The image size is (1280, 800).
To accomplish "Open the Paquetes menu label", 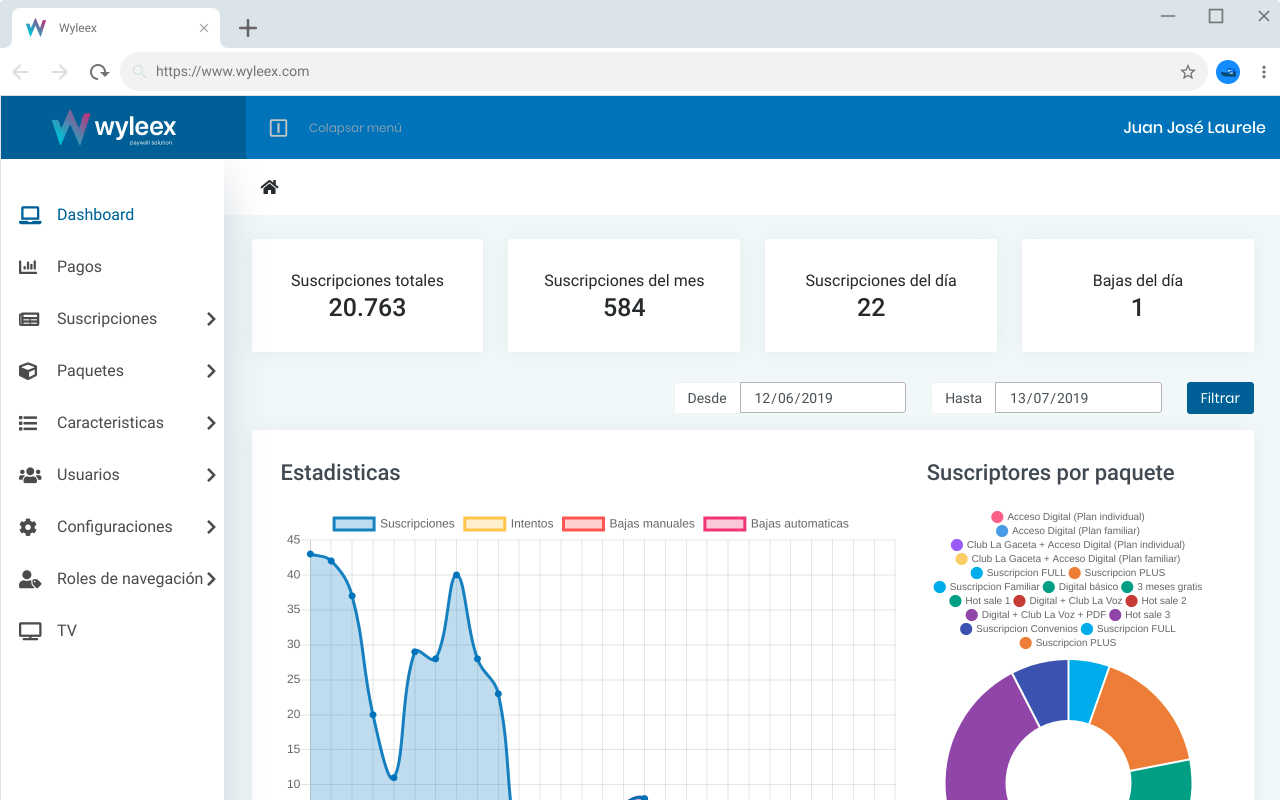I will click(x=90, y=371).
